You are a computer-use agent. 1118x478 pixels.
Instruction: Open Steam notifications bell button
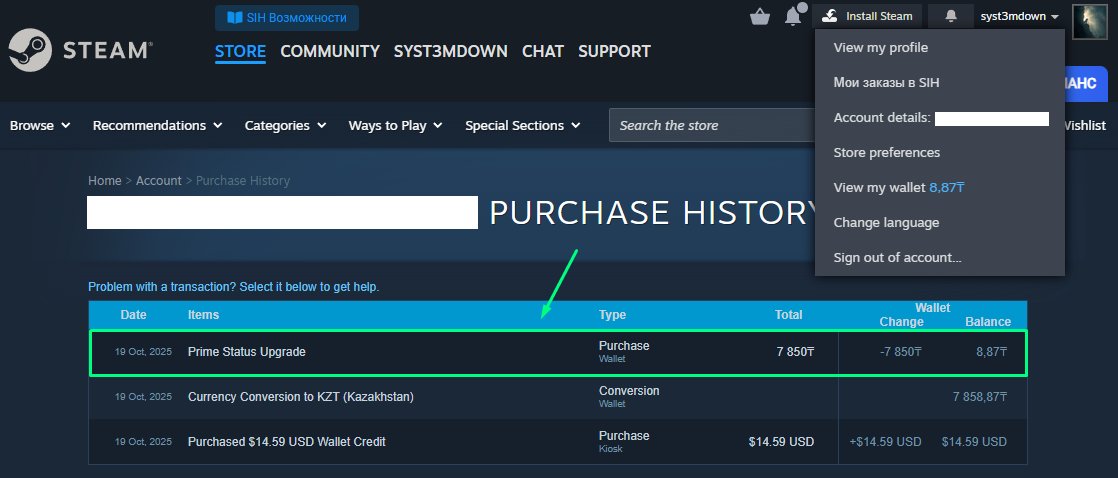point(950,16)
